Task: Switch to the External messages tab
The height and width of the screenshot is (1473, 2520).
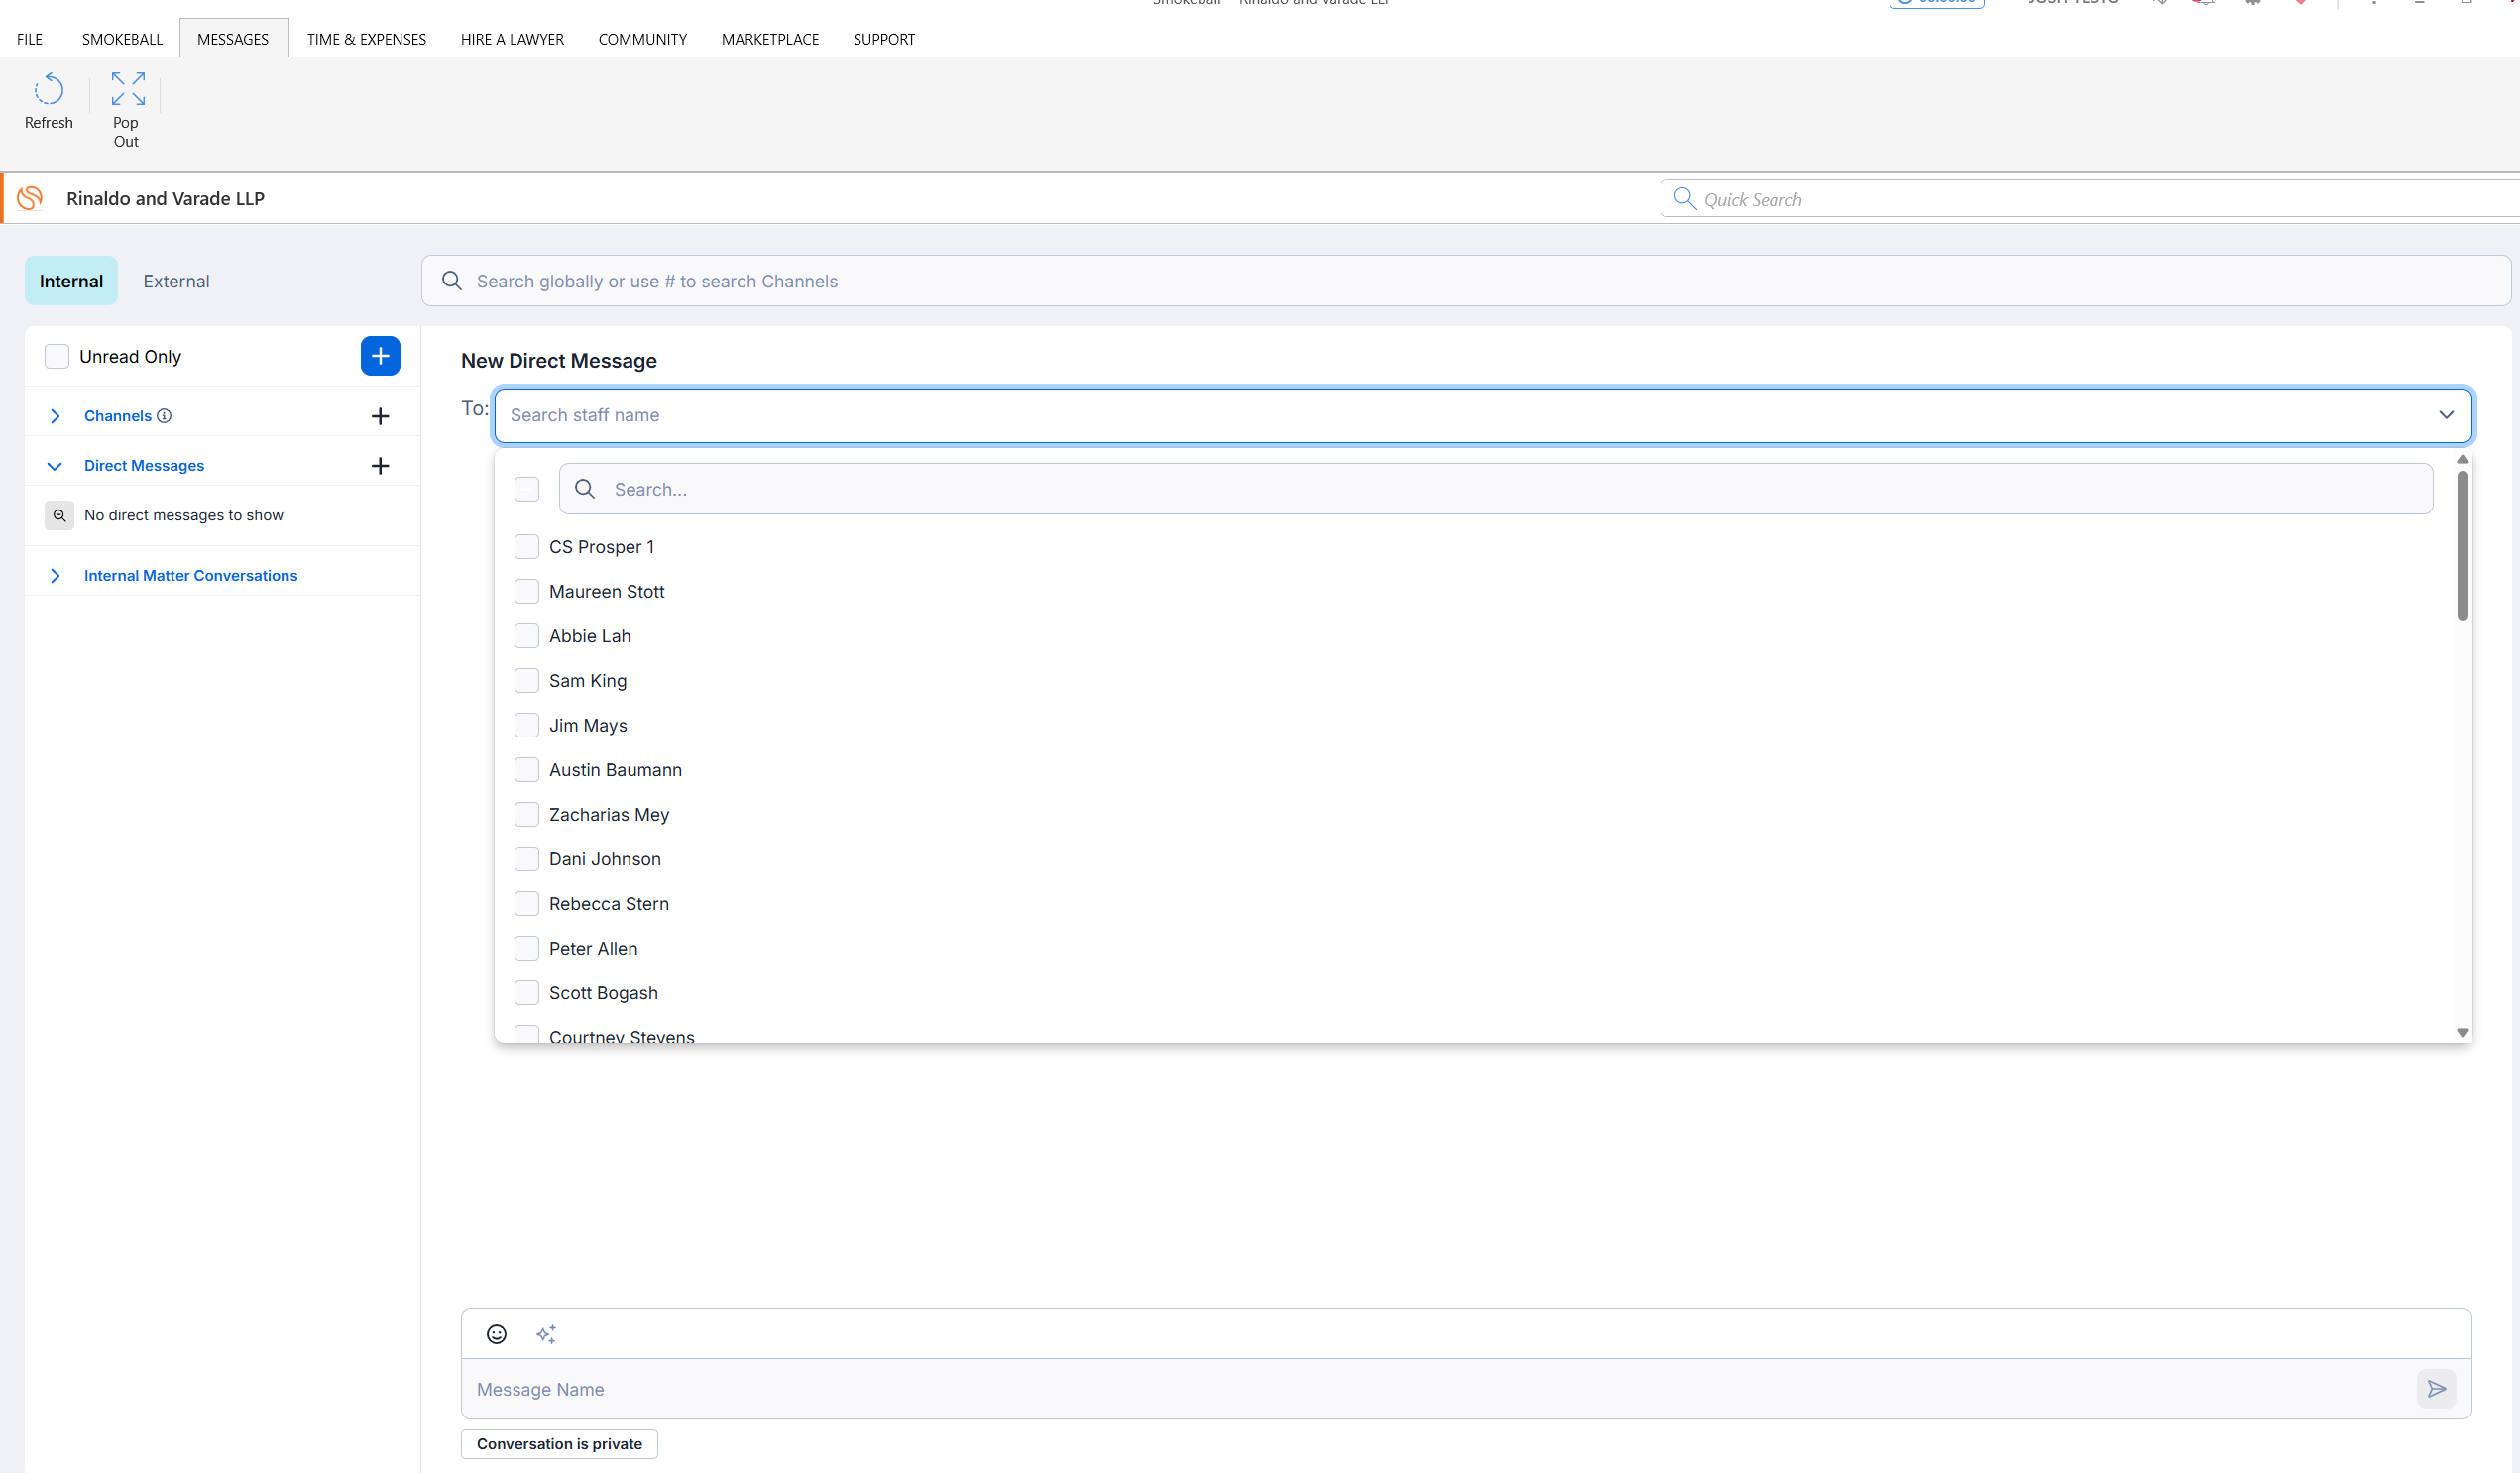Action: click(x=176, y=281)
